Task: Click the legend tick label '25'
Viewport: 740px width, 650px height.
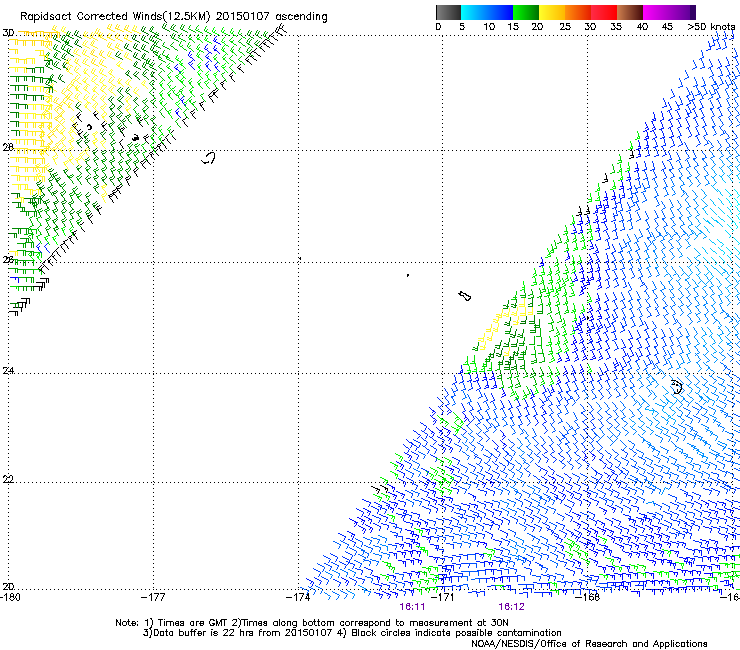Action: (565, 26)
